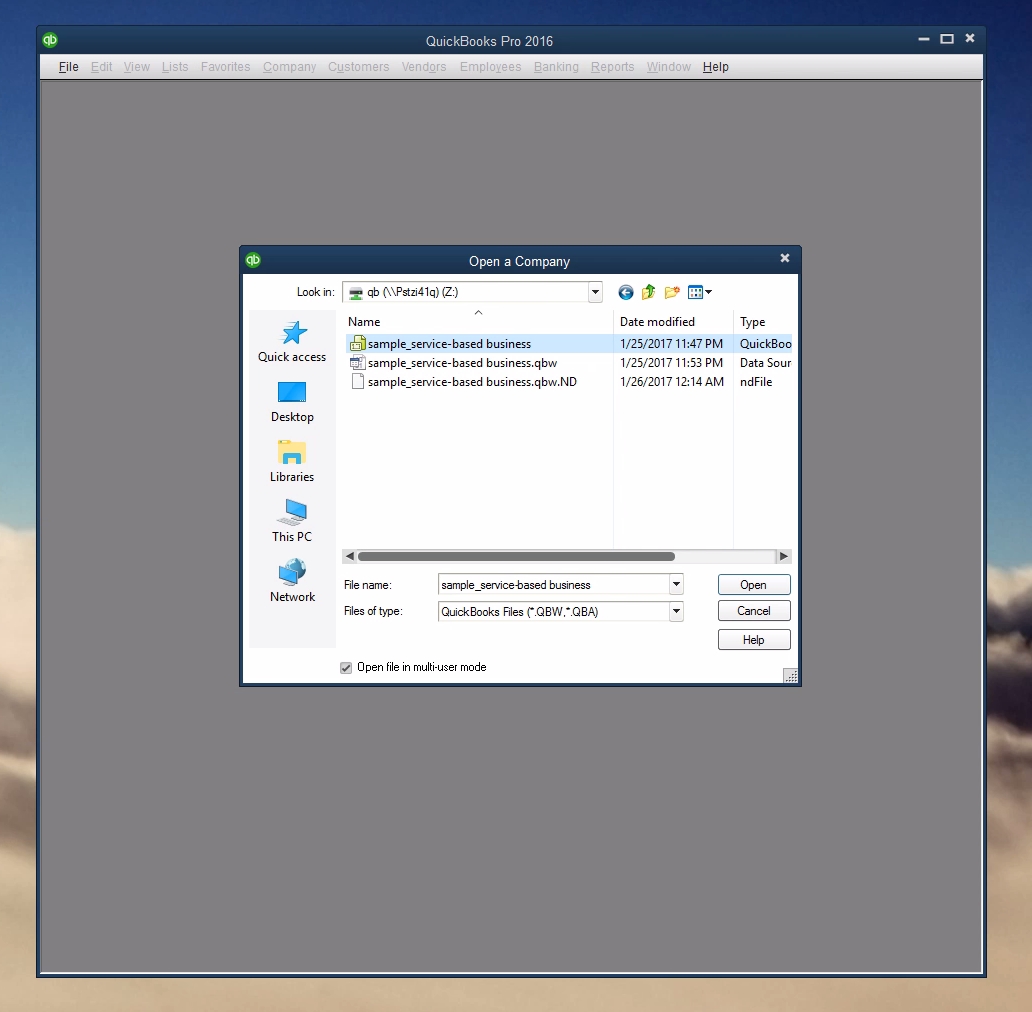1032x1012 pixels.
Task: Click the horizontal scrollbar thumb in file list
Action: pos(516,557)
